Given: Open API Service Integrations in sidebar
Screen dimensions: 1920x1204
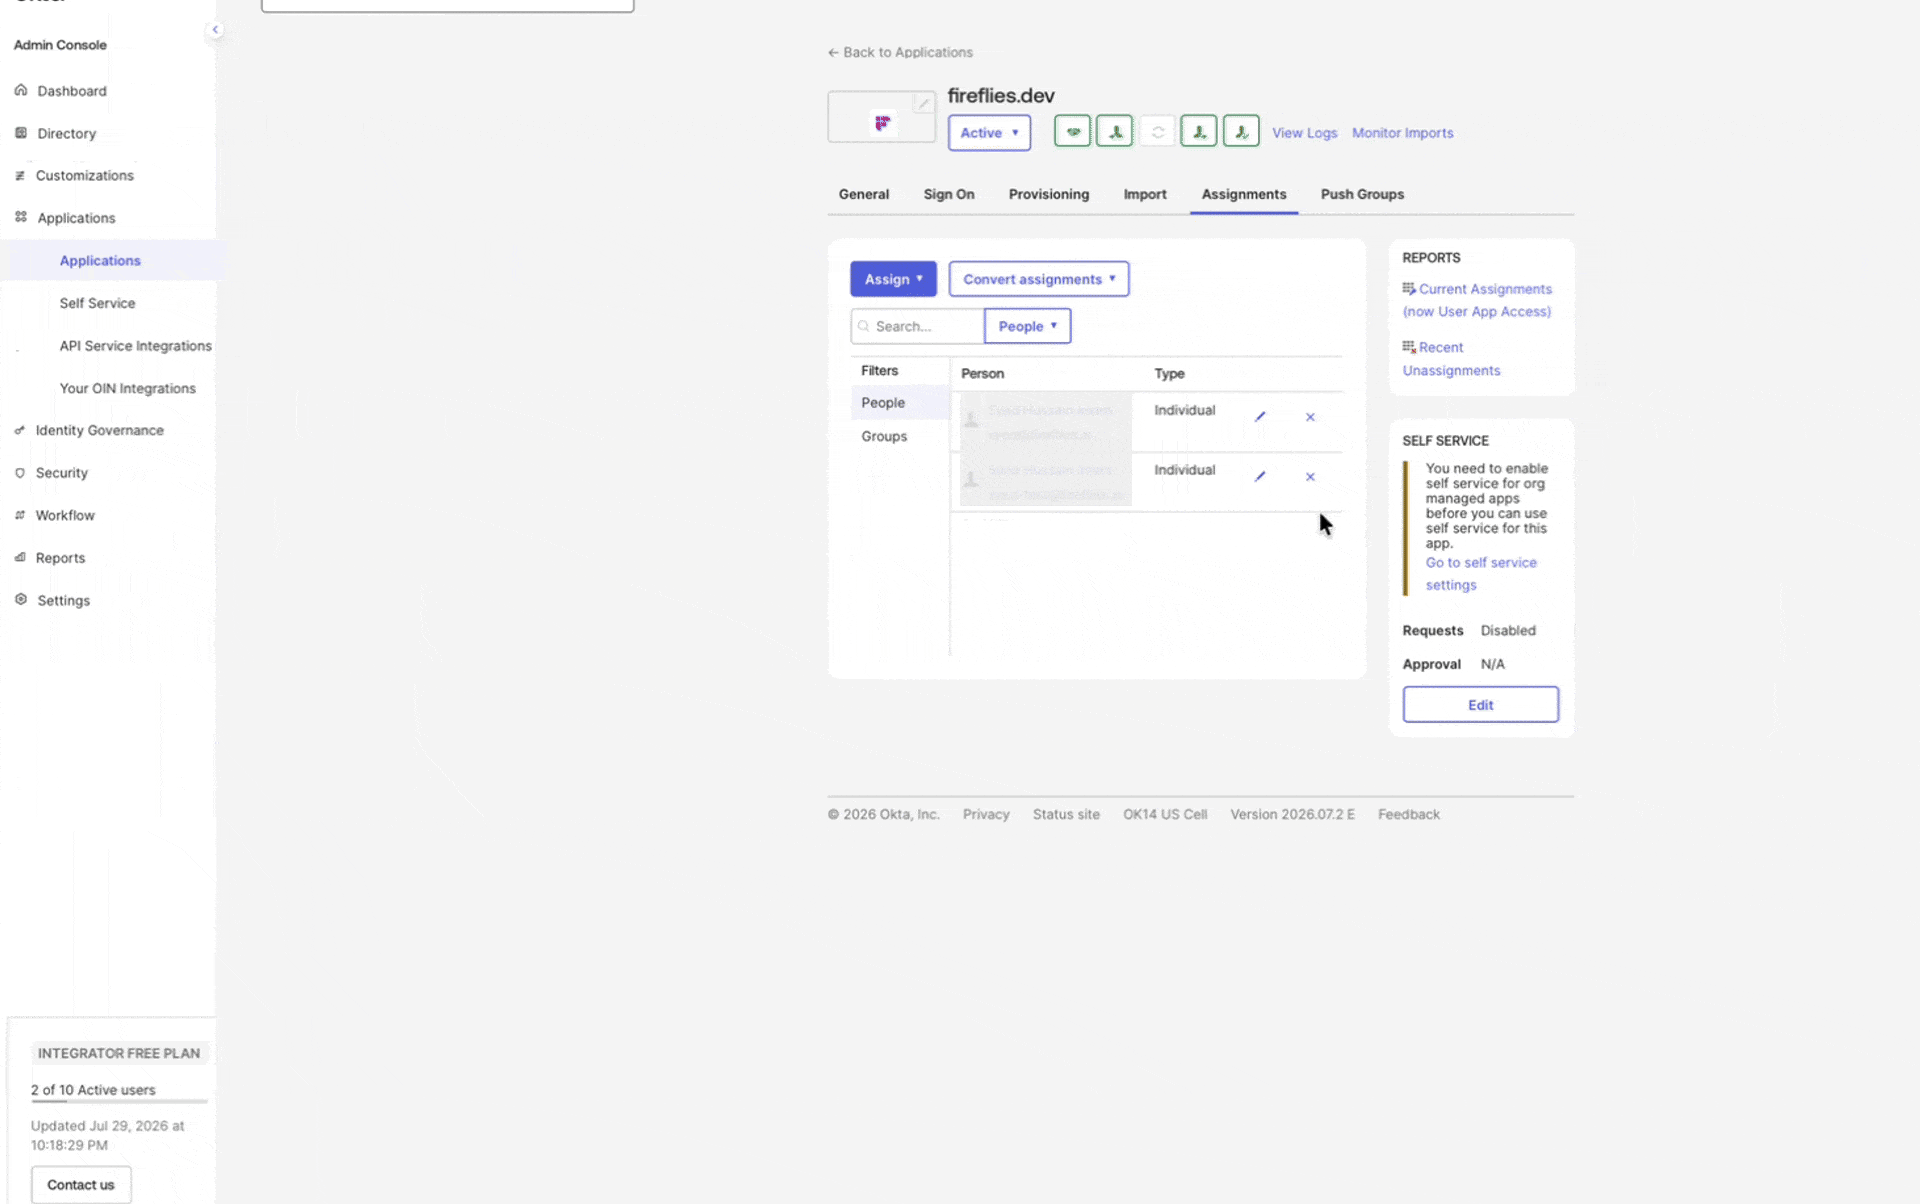Looking at the screenshot, I should point(135,346).
